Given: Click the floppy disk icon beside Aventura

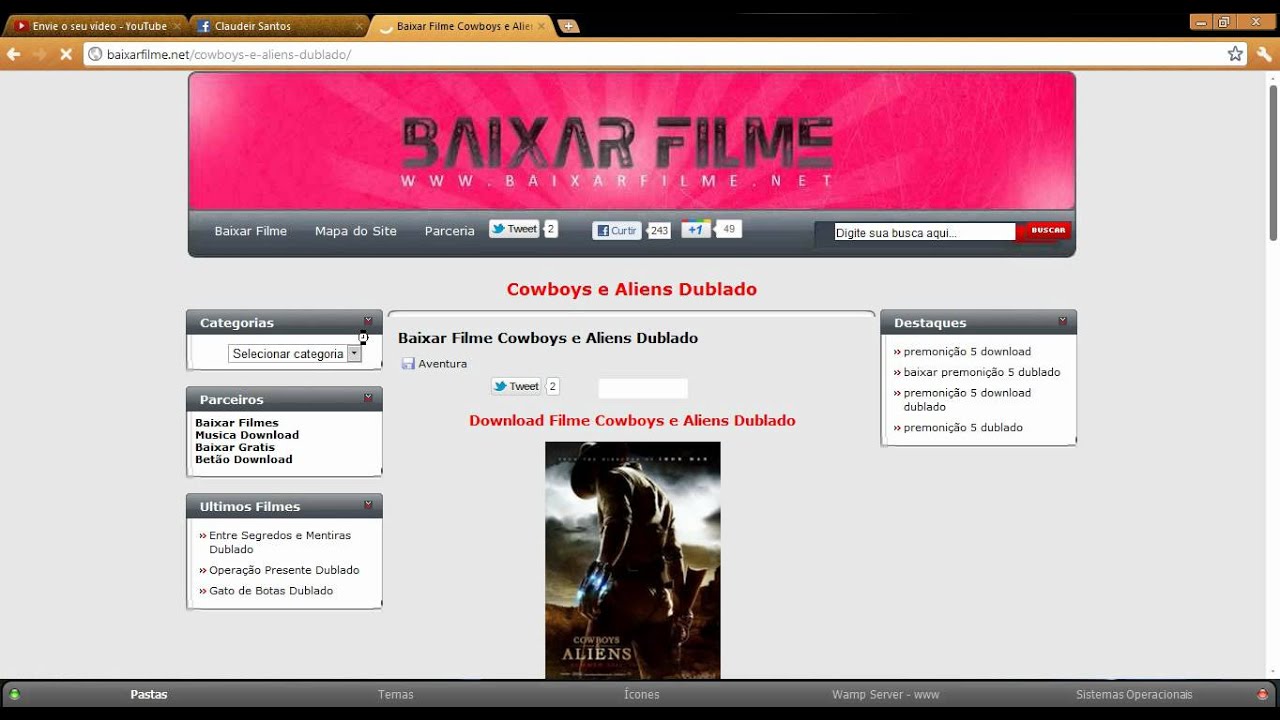Looking at the screenshot, I should 408,364.
